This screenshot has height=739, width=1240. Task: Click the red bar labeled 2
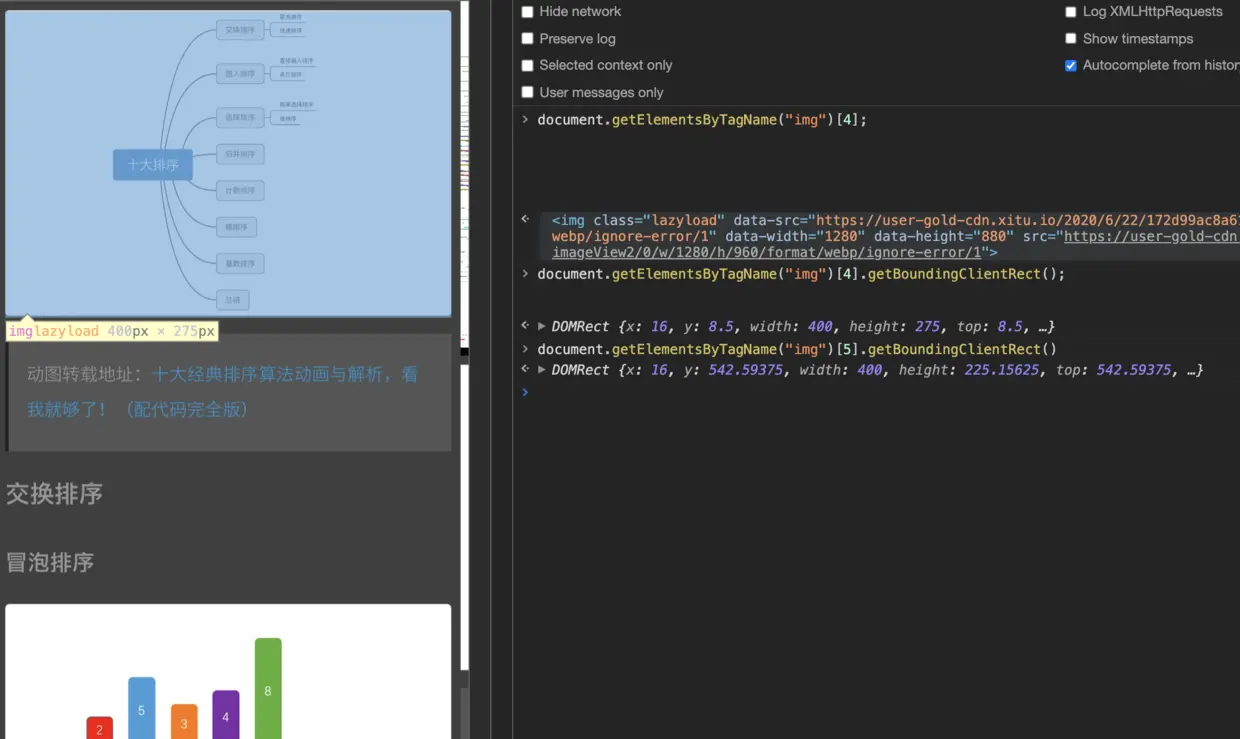click(x=99, y=728)
